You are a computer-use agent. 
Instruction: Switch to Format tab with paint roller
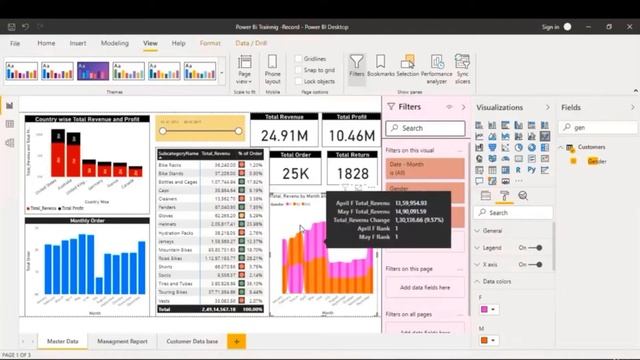504,196
